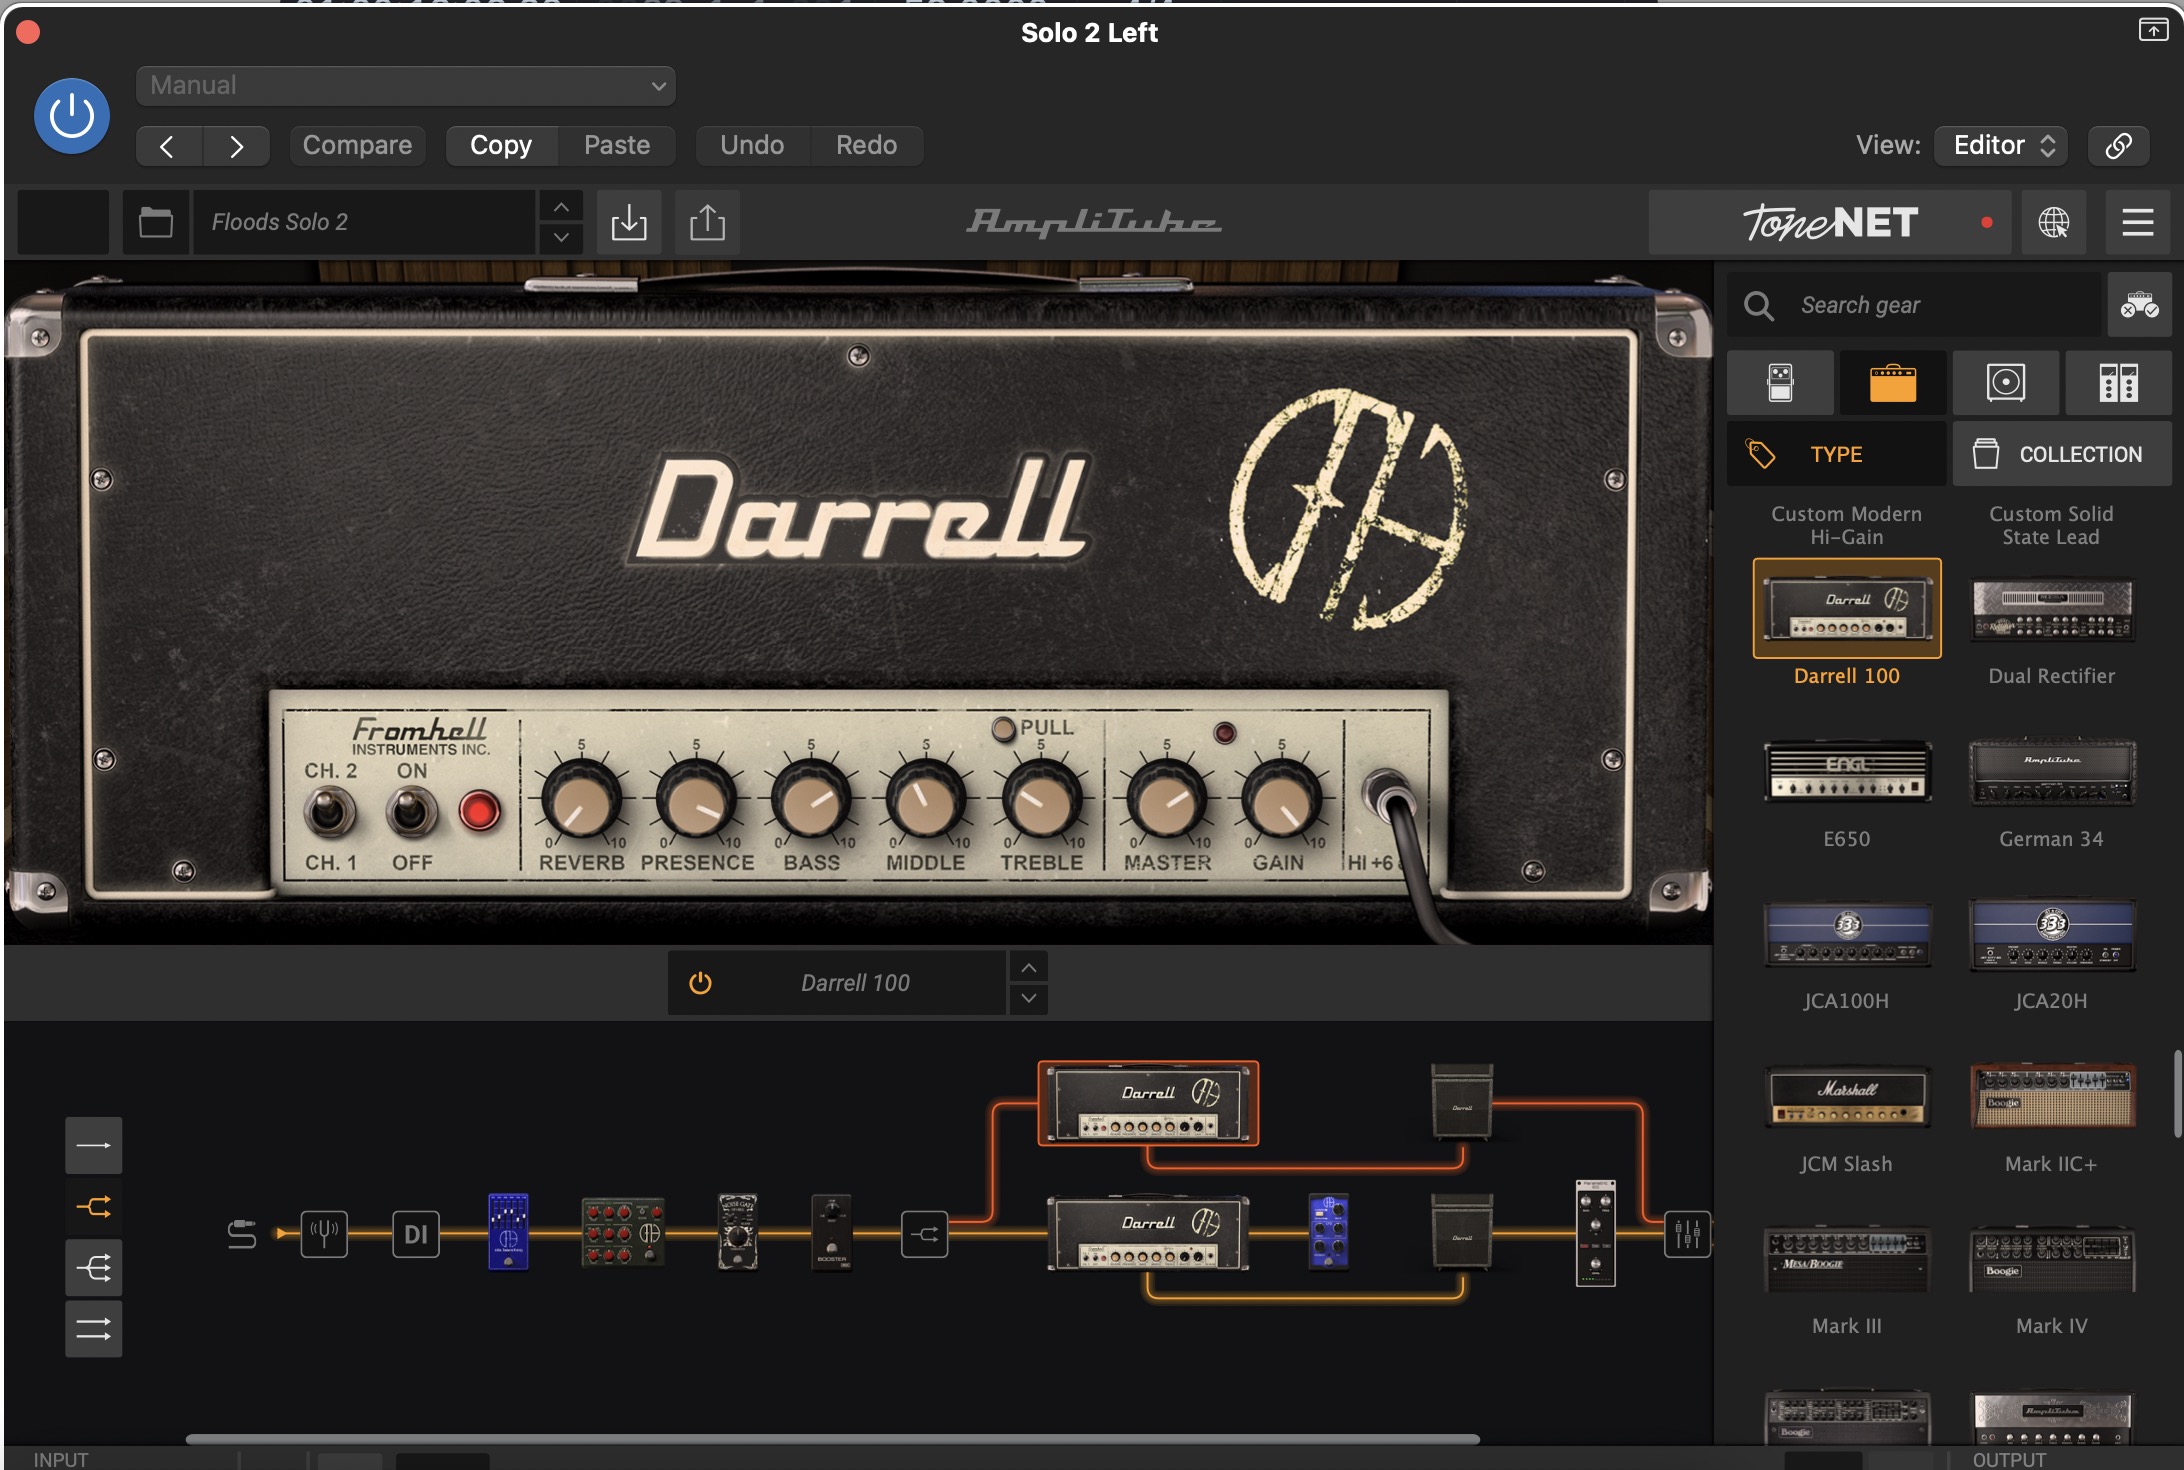2184x1470 pixels.
Task: Choose the parallel dual chain layout
Action: (94, 1329)
